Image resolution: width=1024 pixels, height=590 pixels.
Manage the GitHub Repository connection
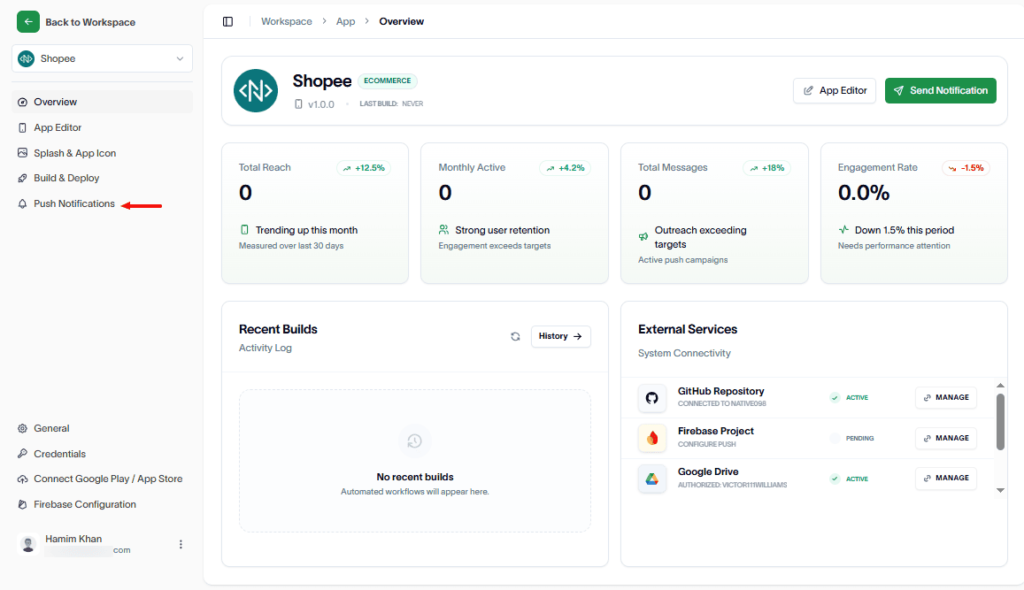tap(946, 397)
